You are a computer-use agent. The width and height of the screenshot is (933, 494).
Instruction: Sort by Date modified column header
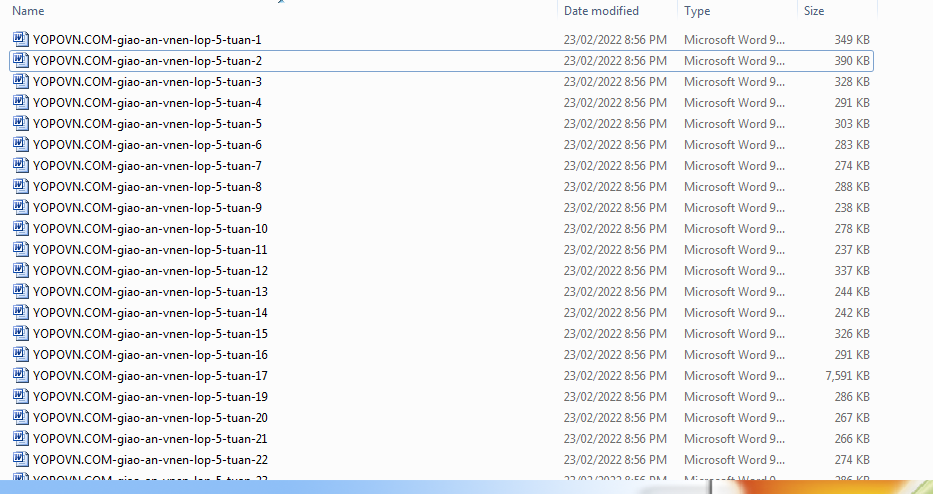601,11
